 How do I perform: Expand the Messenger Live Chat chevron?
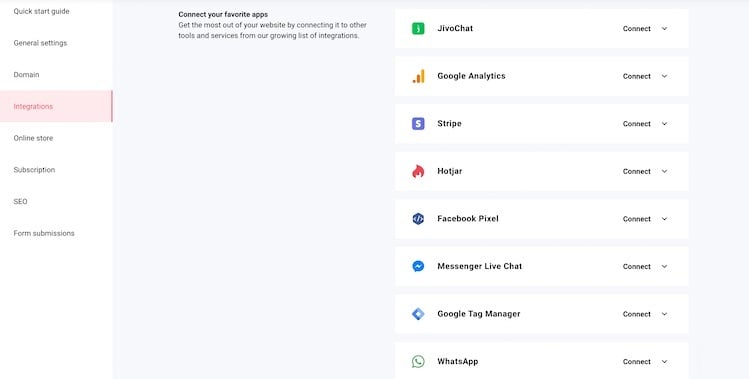click(664, 266)
